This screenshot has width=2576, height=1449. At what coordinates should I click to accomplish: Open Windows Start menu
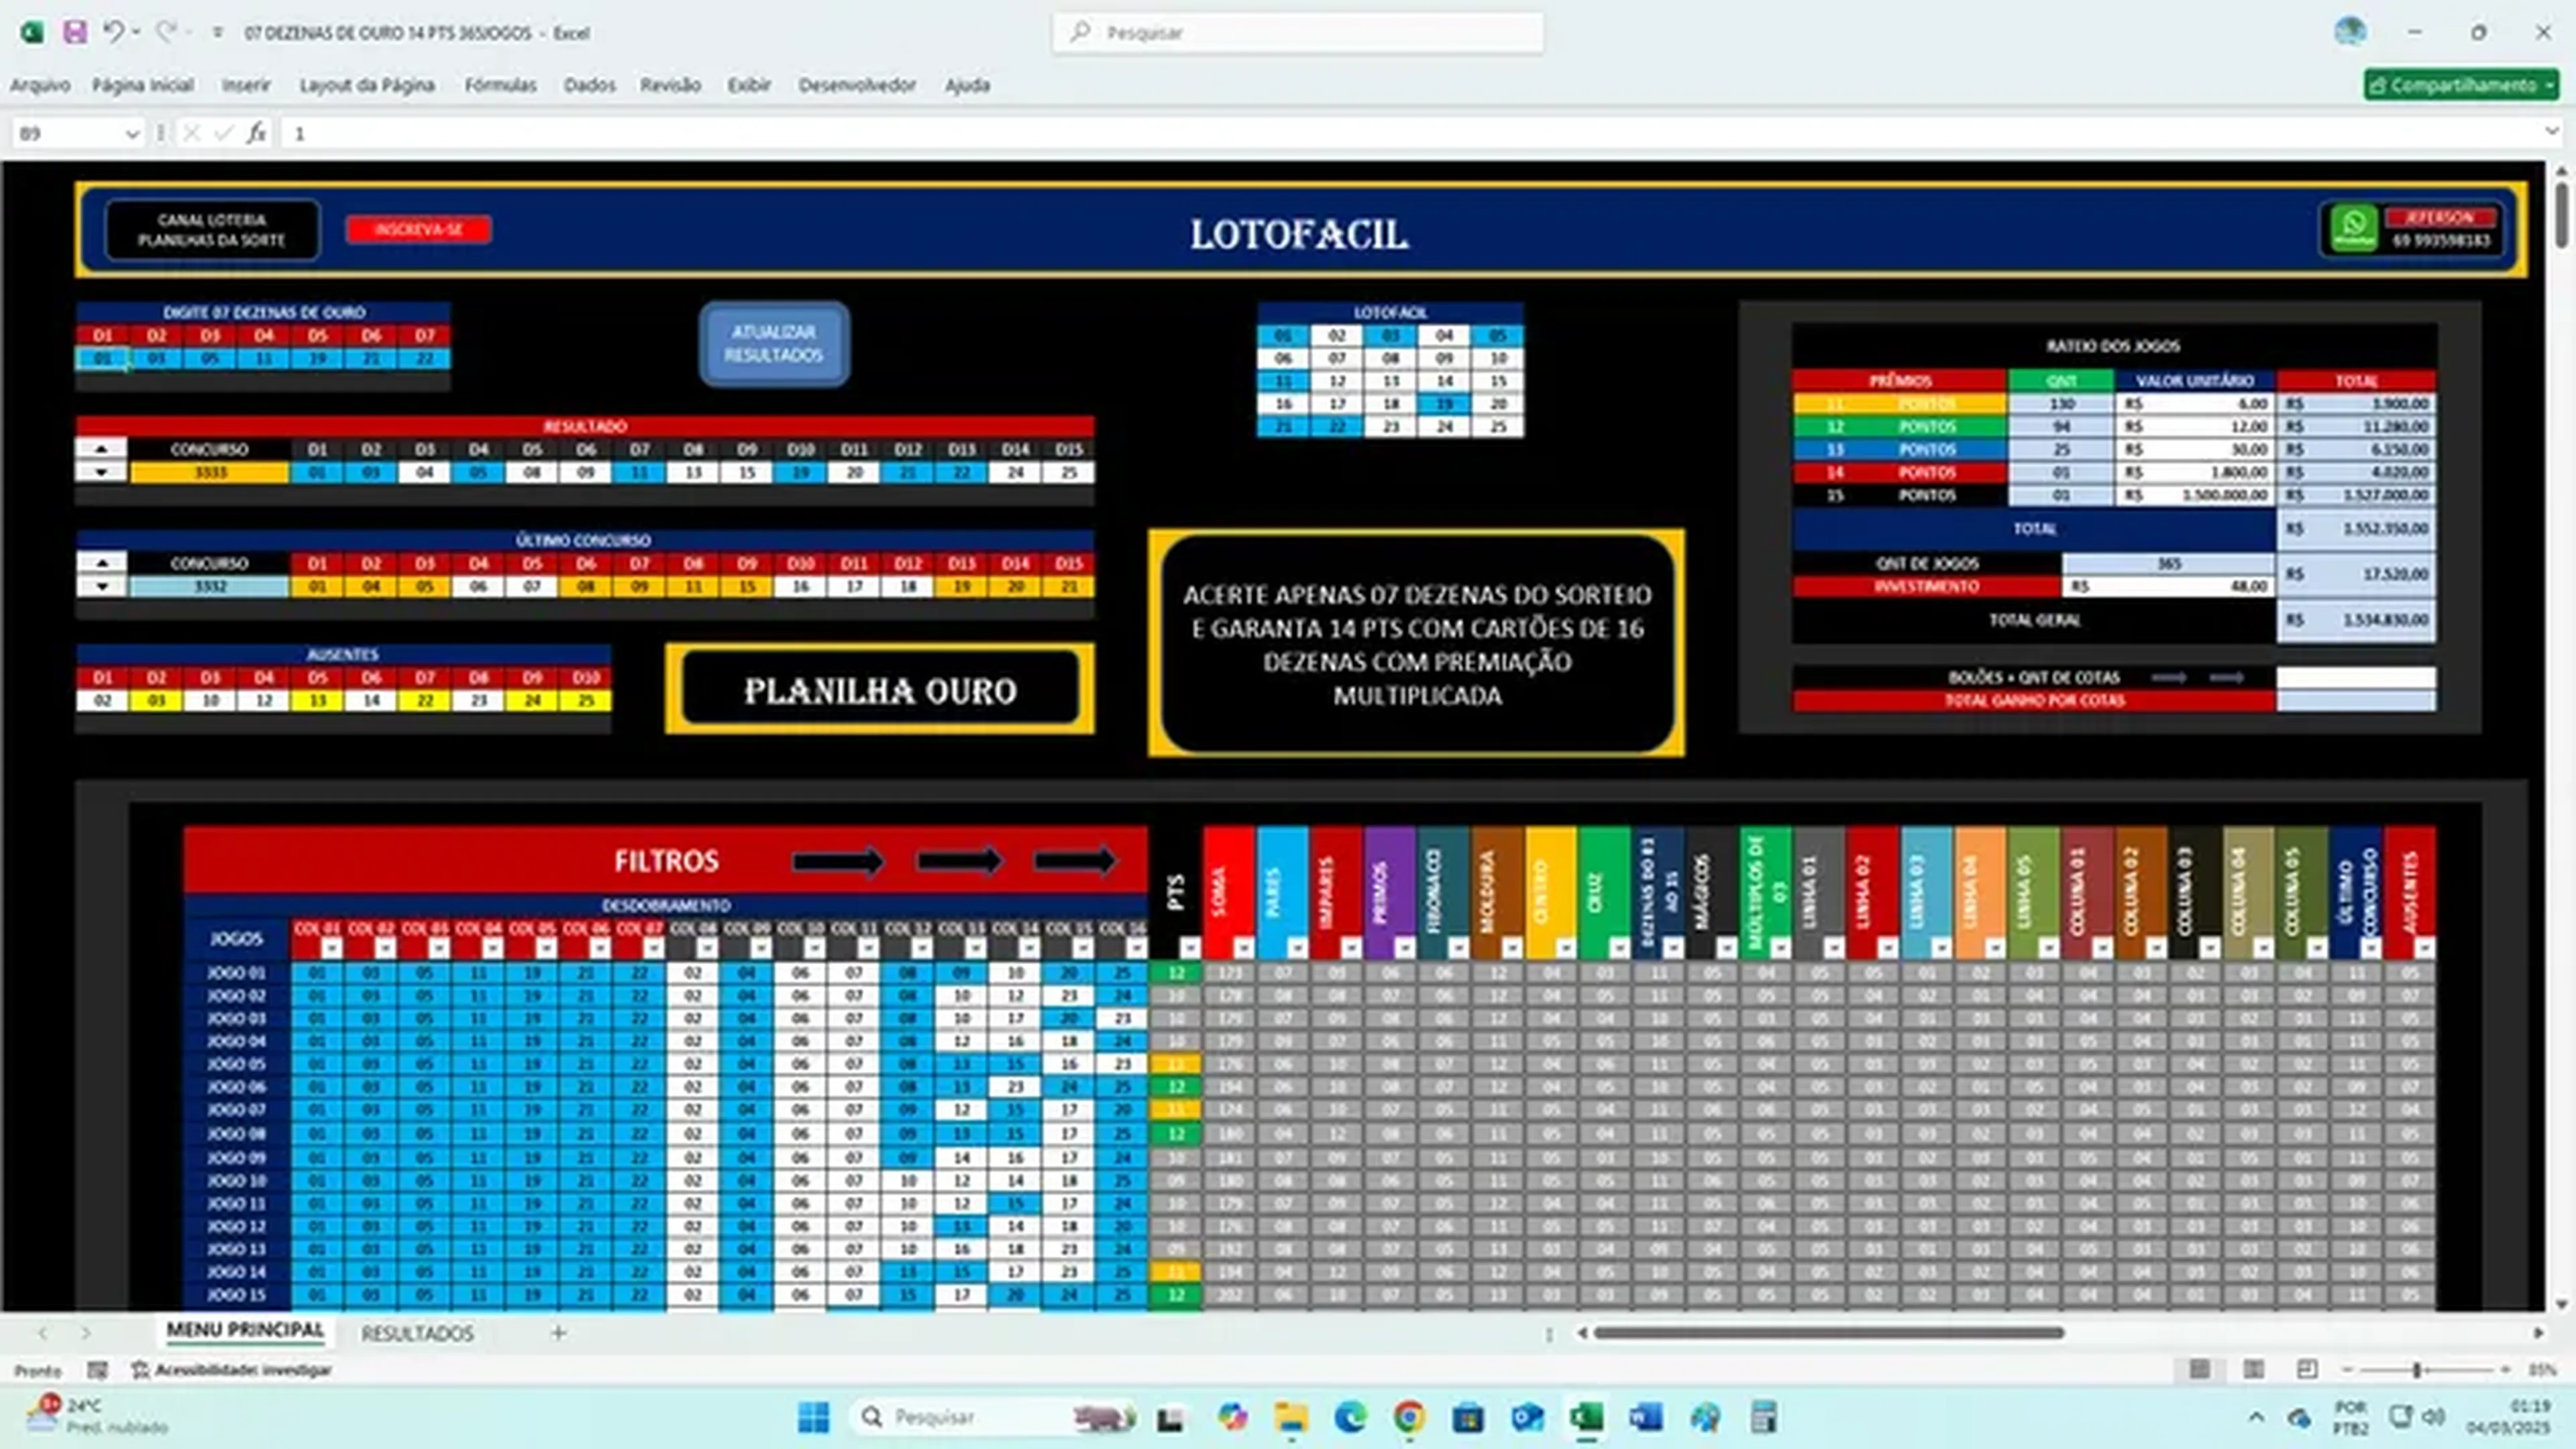point(813,1417)
